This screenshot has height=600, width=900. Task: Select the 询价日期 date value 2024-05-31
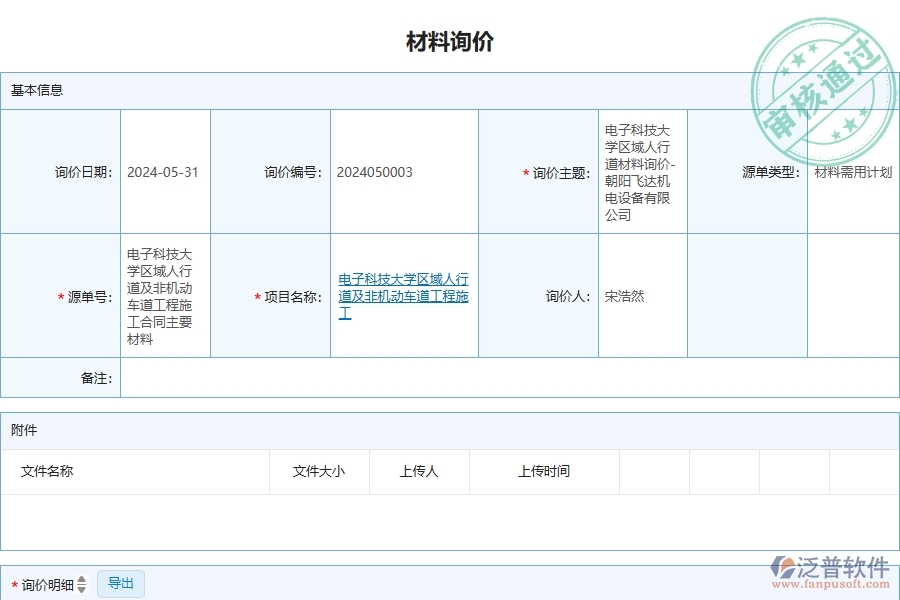coord(163,171)
